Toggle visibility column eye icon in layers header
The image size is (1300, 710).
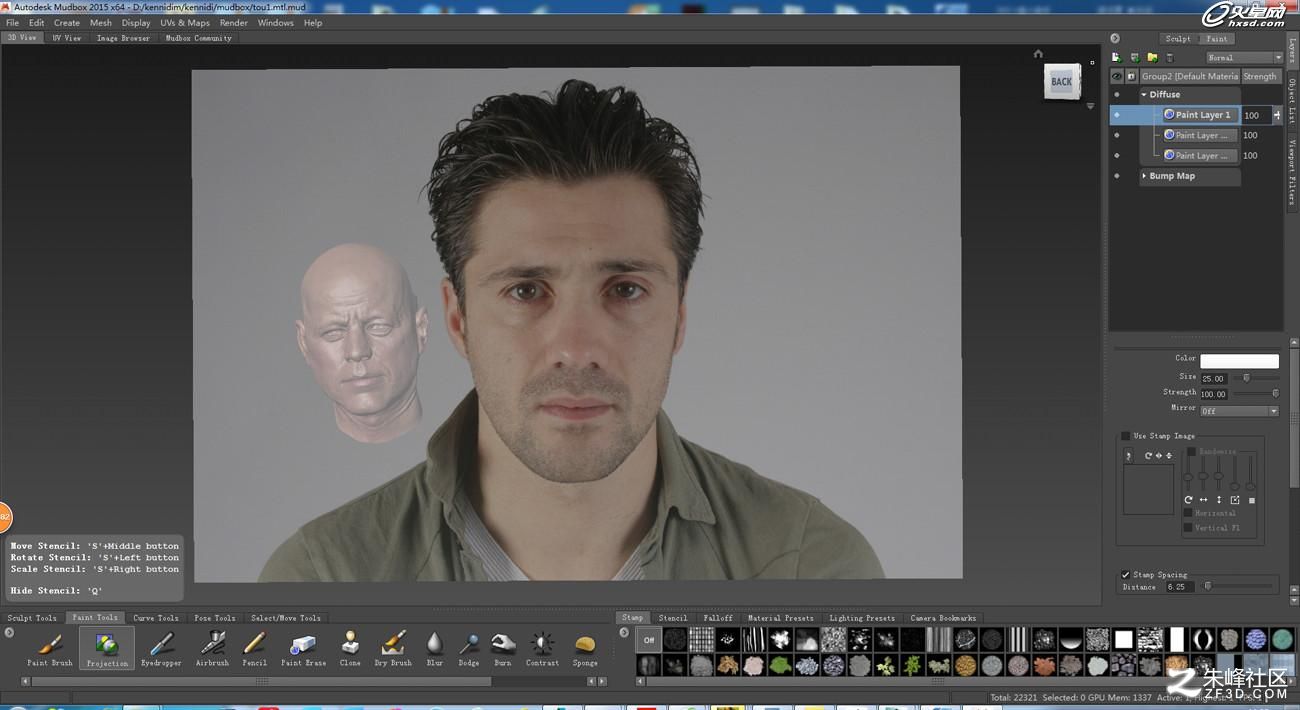1117,76
